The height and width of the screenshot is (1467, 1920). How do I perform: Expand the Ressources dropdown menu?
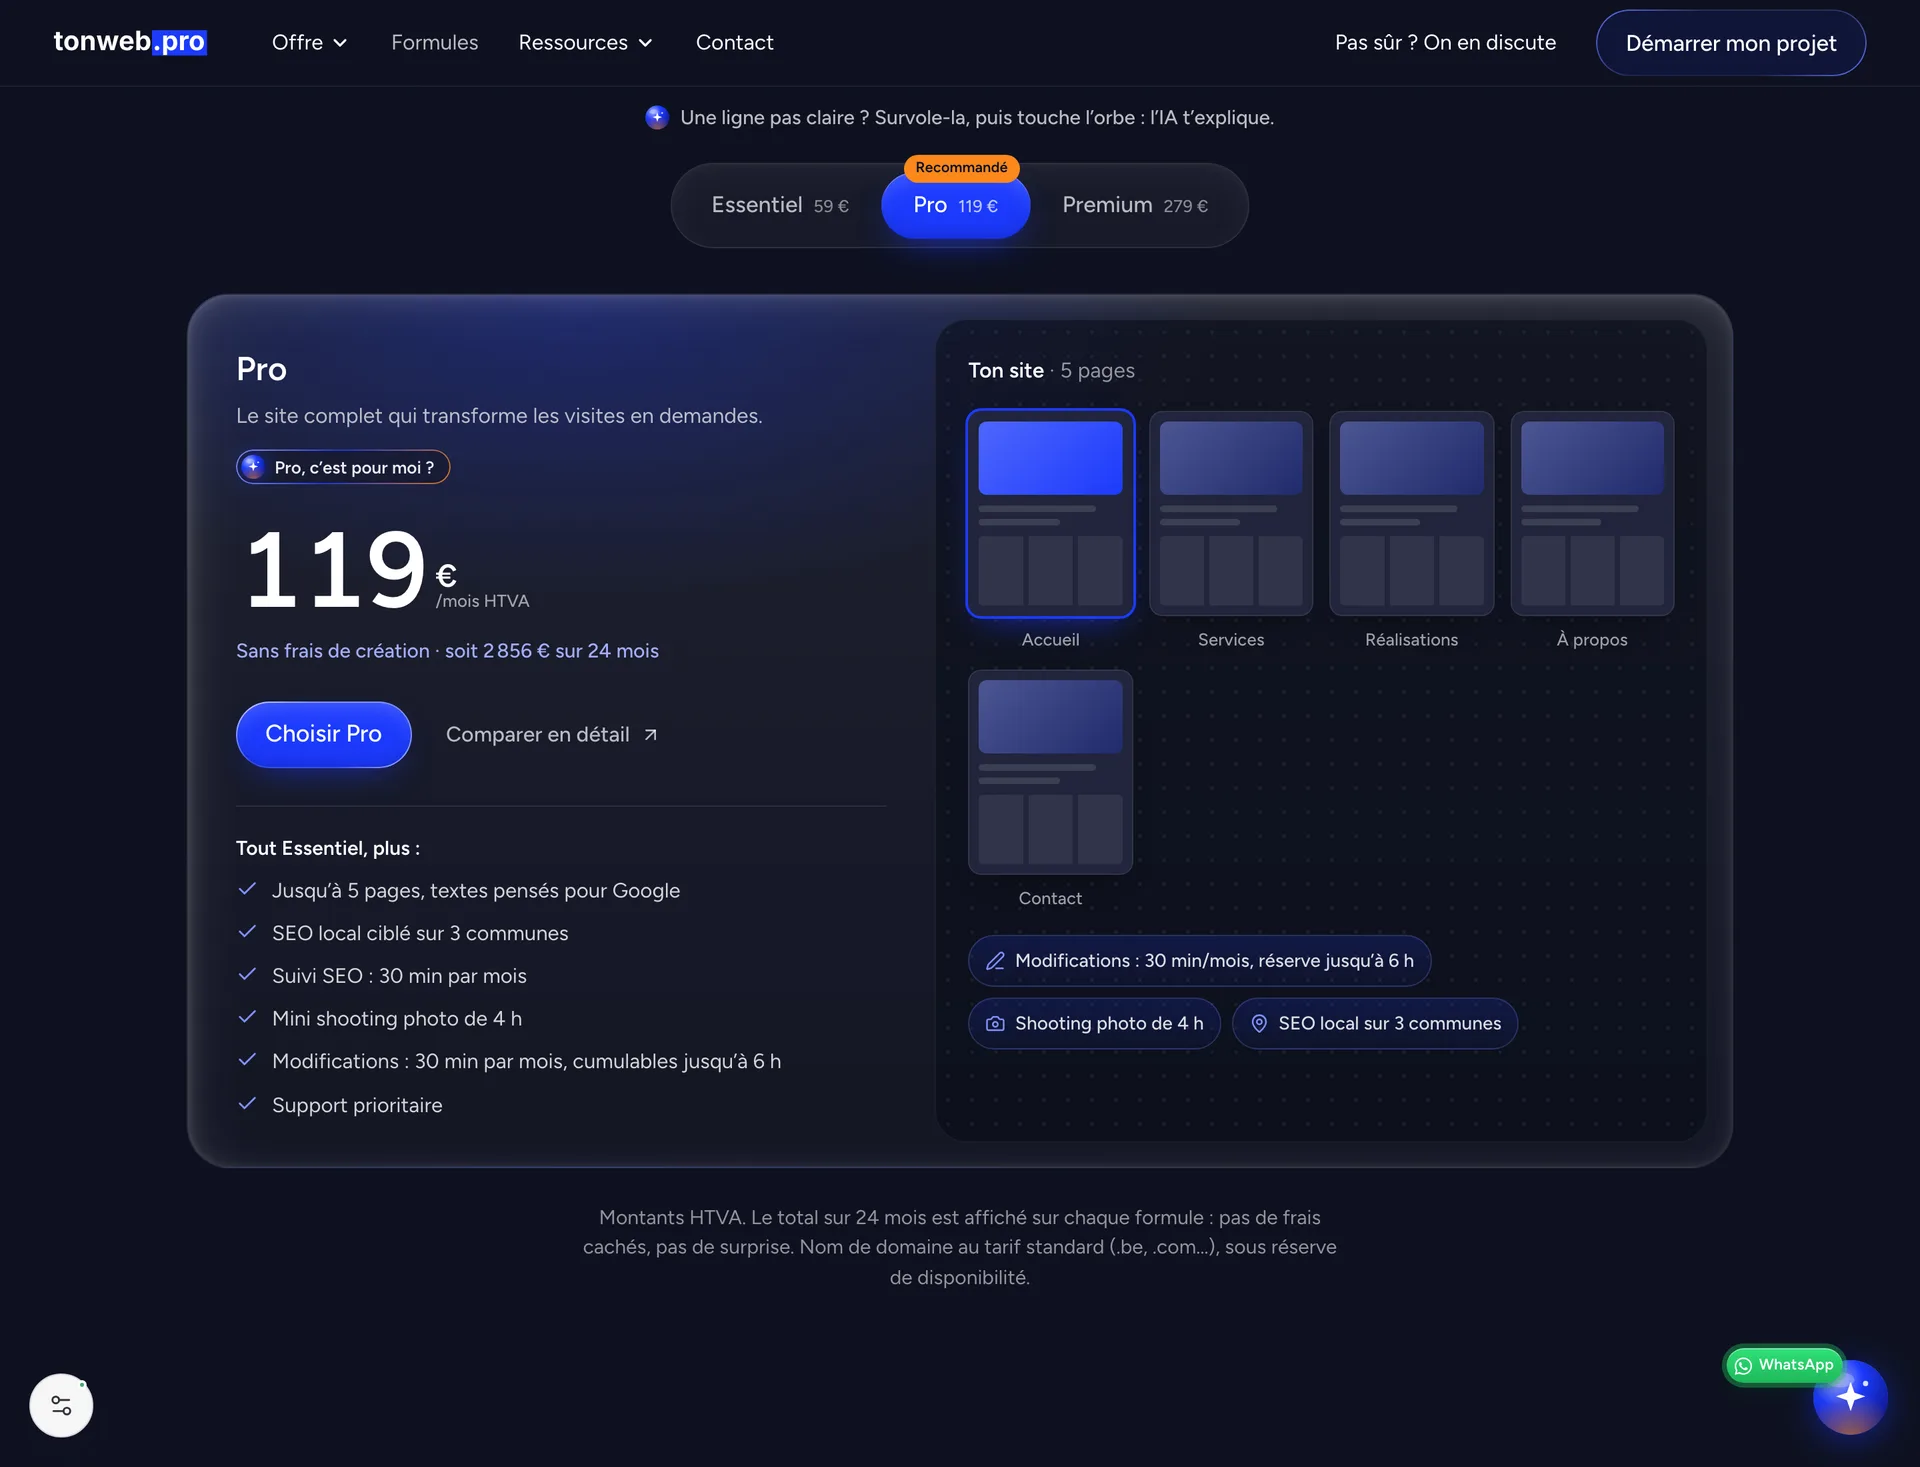[585, 42]
